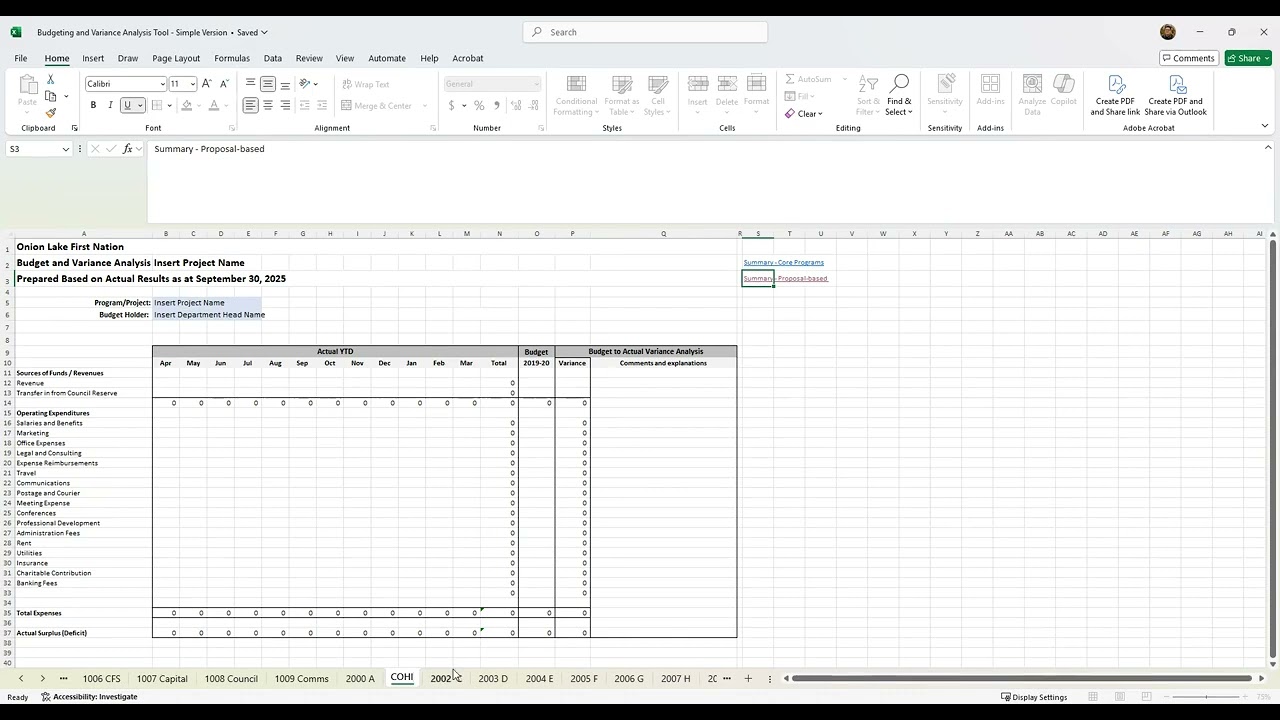Open the Calibri font name dropdown

[162, 84]
